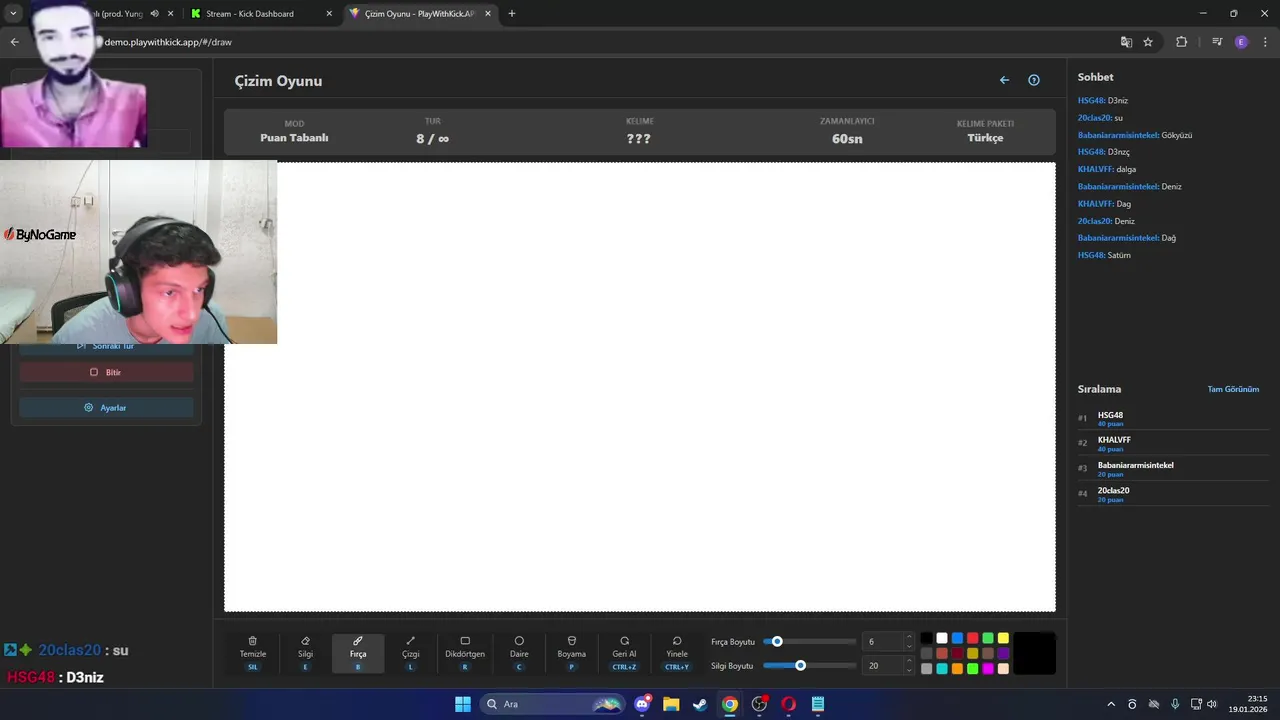Screen dimensions: 1280x720
Task: Open OBS Studio from the taskbar
Action: pyautogui.click(x=759, y=704)
